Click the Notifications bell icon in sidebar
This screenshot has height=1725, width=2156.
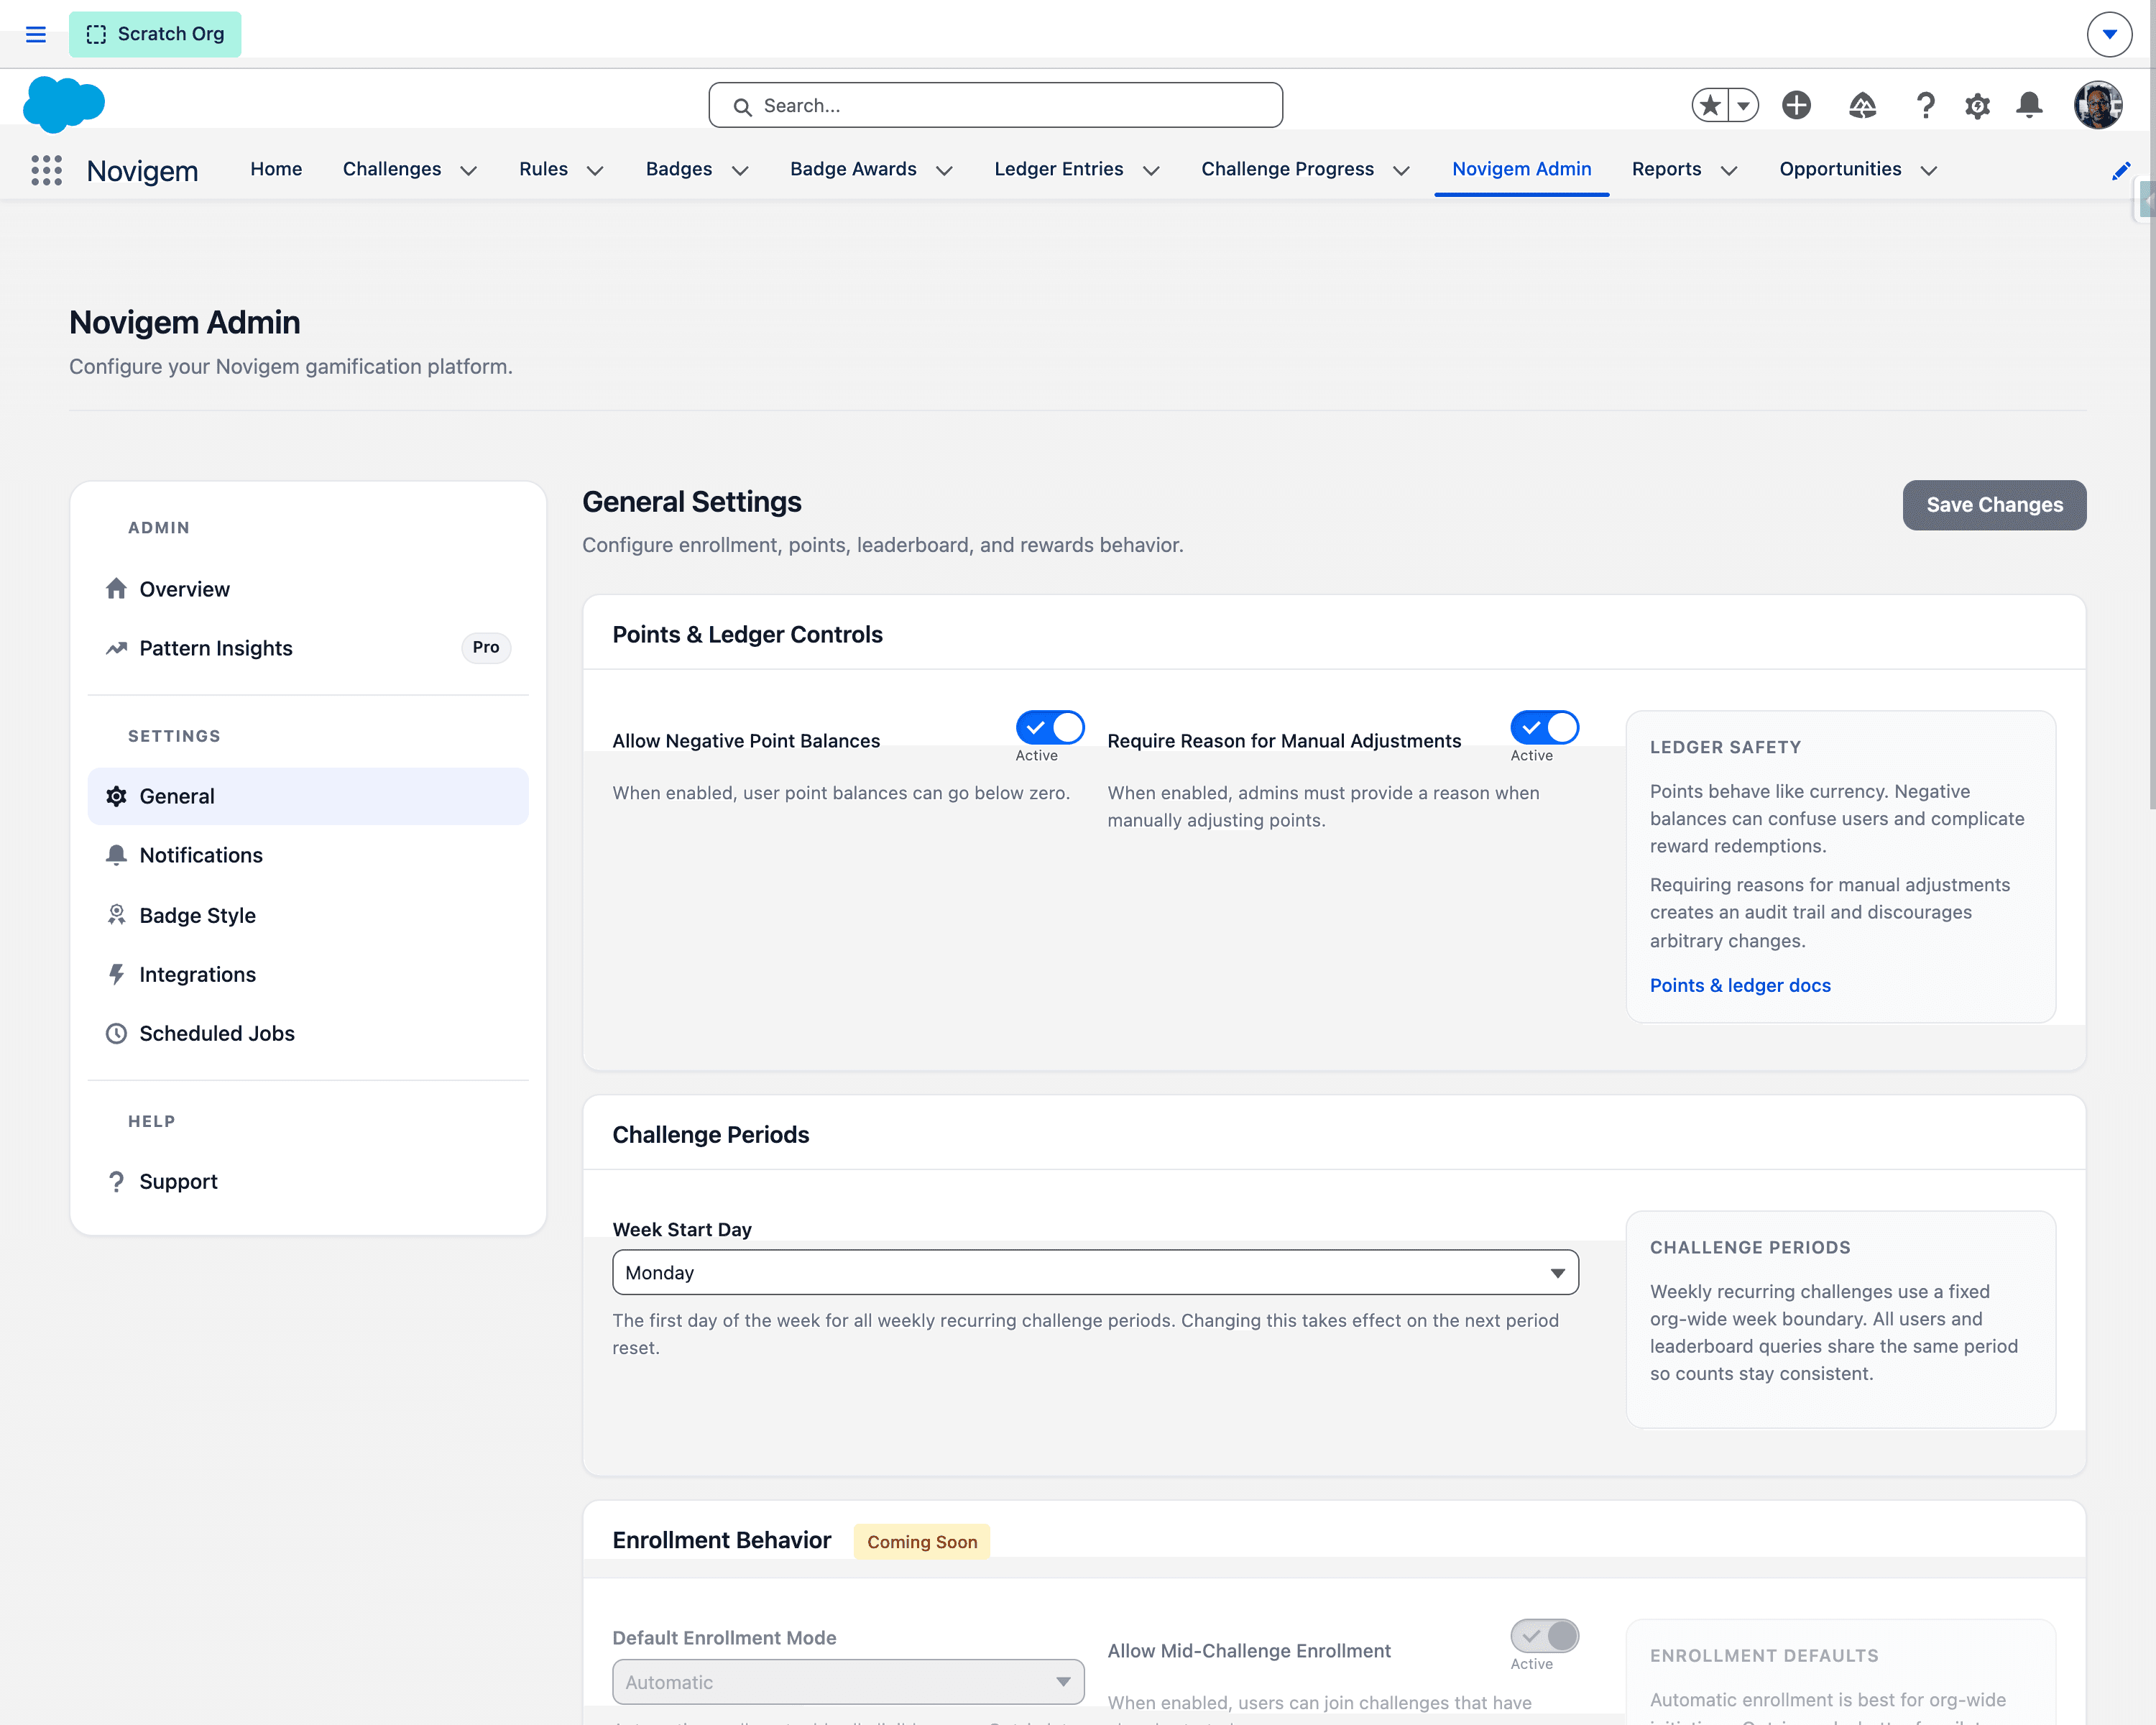pos(116,855)
